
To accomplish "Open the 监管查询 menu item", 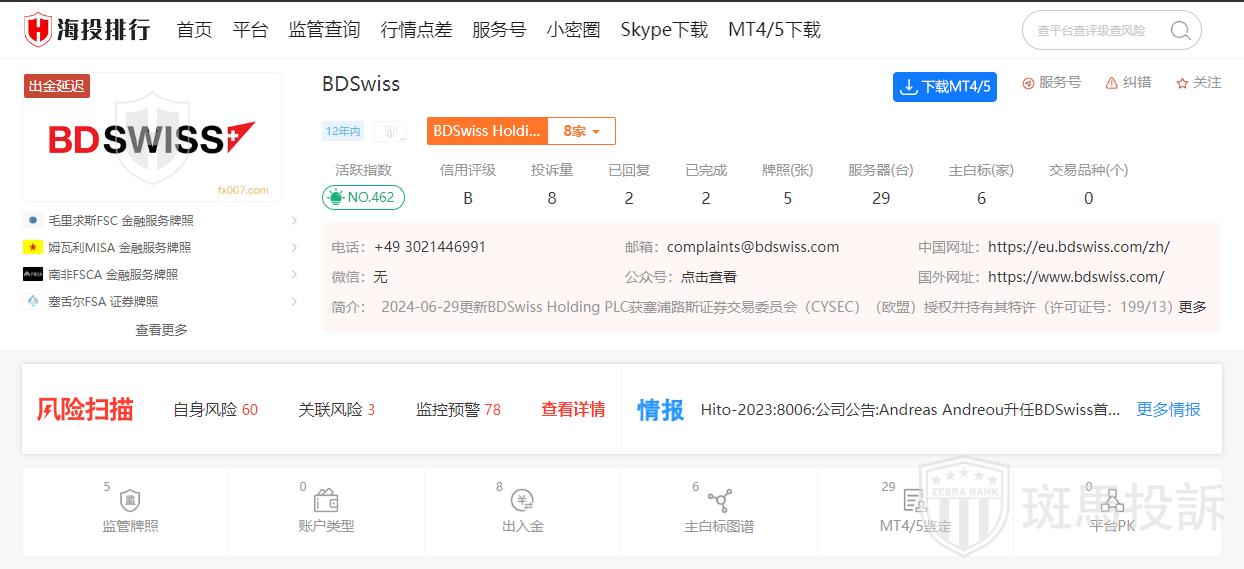I will pyautogui.click(x=324, y=30).
